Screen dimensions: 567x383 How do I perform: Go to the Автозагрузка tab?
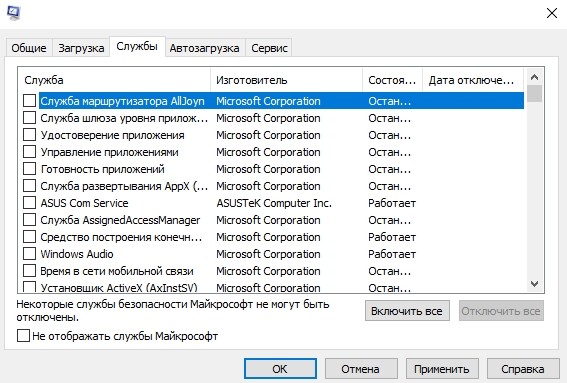pyautogui.click(x=204, y=48)
